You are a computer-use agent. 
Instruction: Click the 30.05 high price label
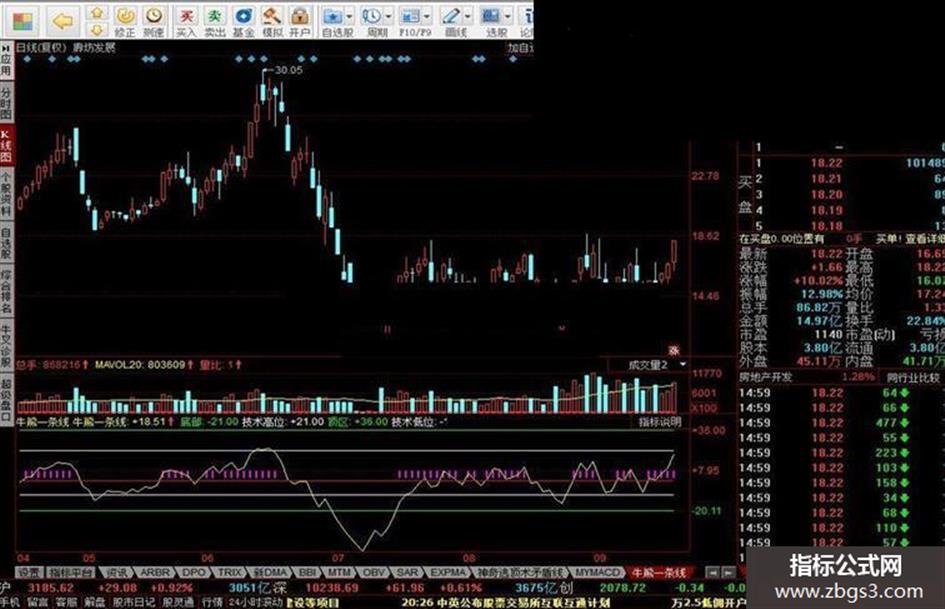pyautogui.click(x=288, y=71)
